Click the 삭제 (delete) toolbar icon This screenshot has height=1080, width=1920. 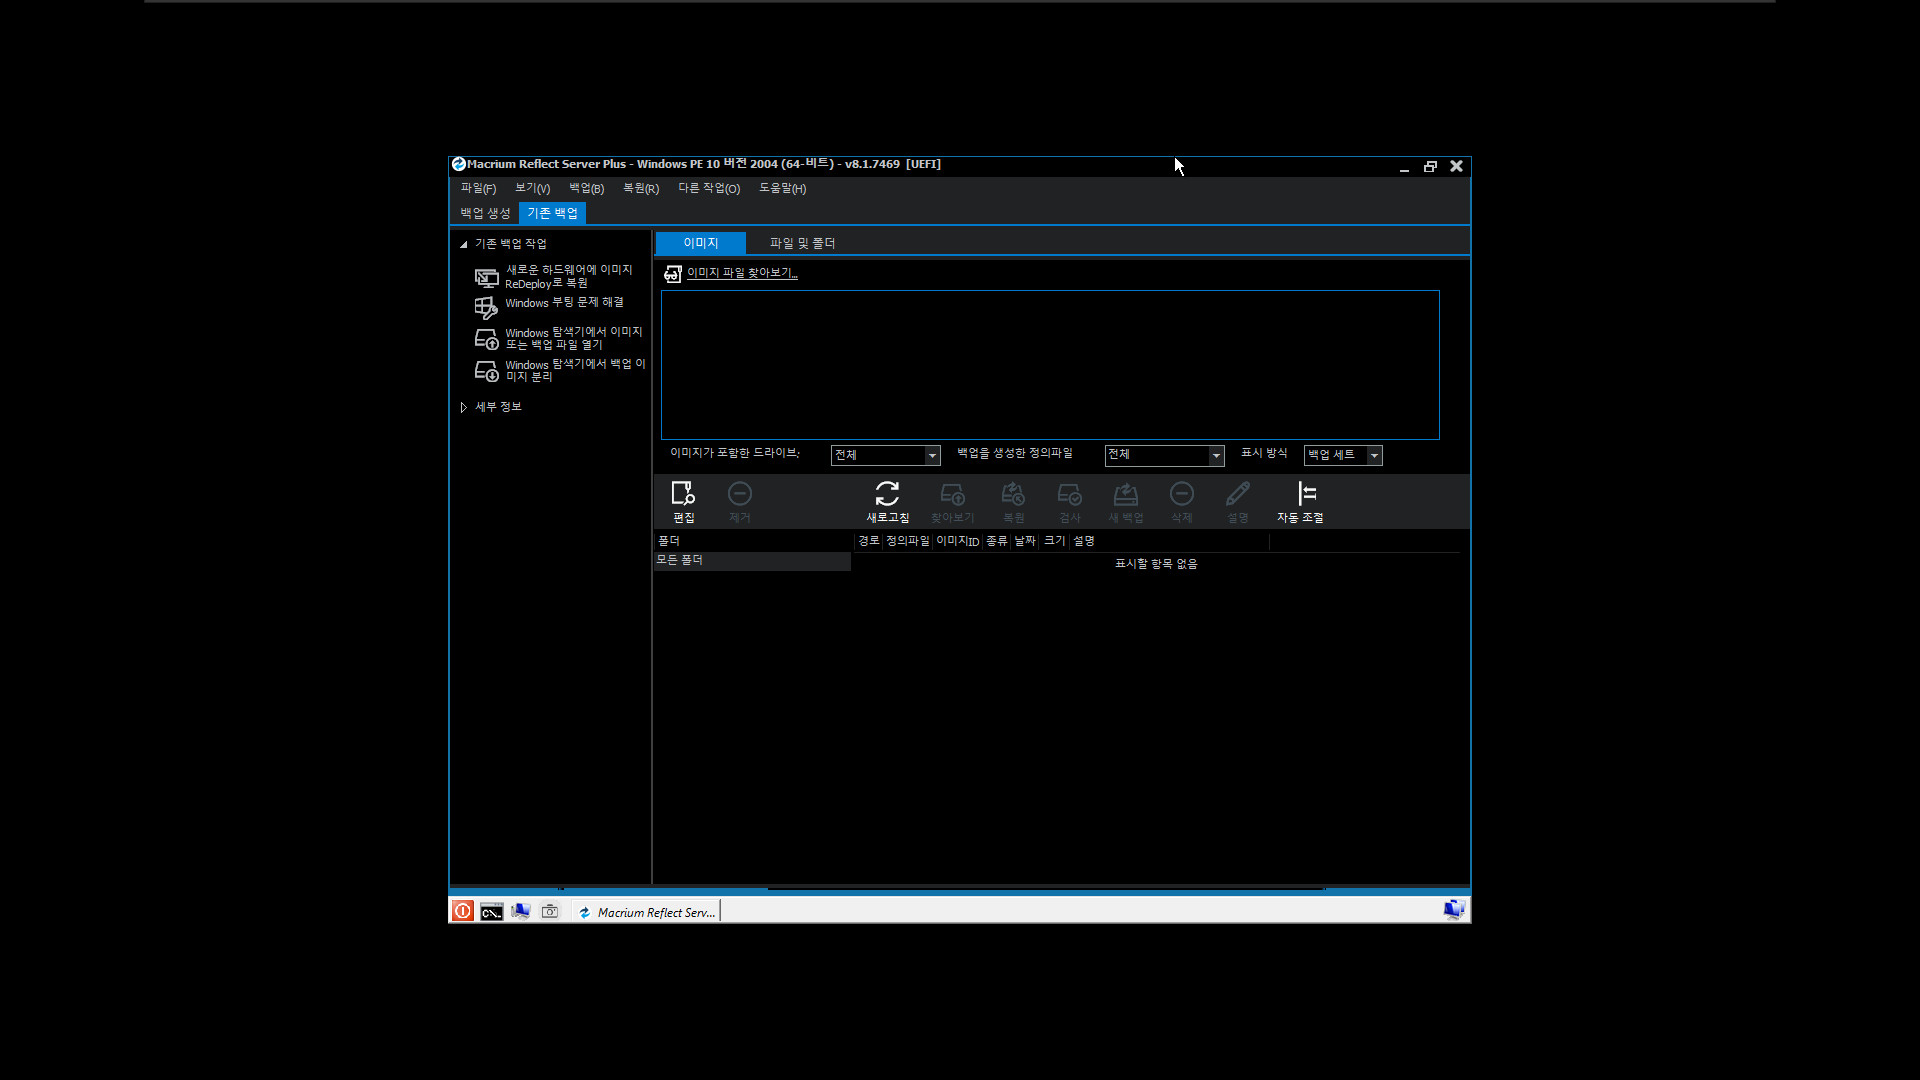[x=1182, y=494]
